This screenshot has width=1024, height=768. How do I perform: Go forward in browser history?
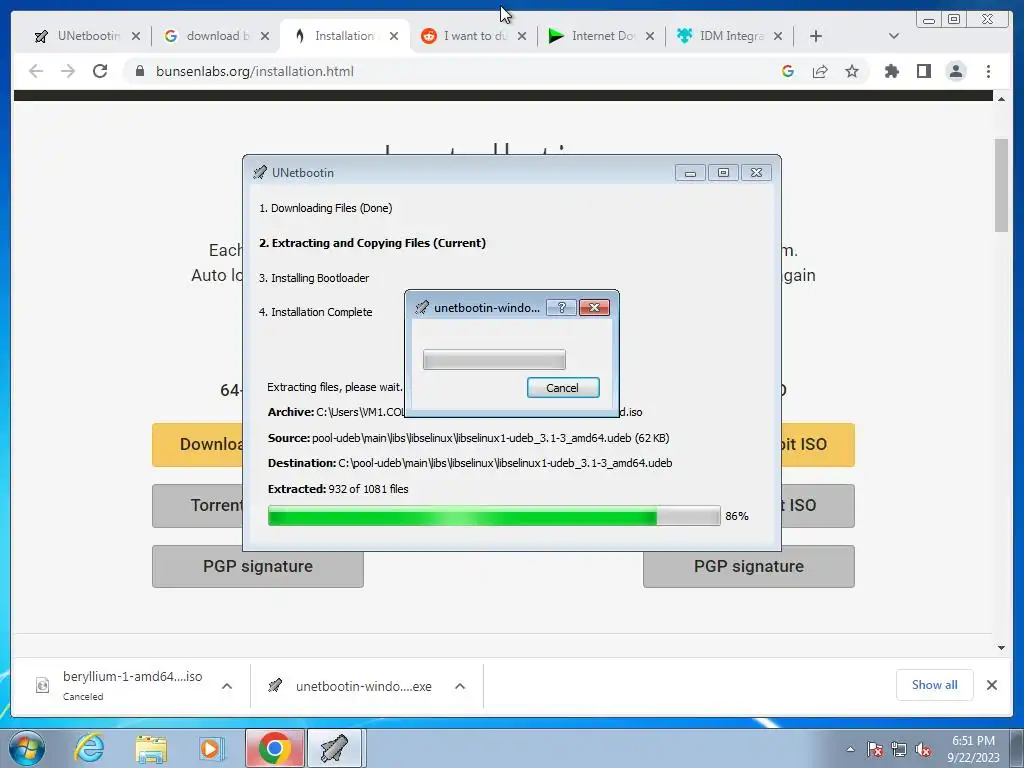(x=68, y=71)
